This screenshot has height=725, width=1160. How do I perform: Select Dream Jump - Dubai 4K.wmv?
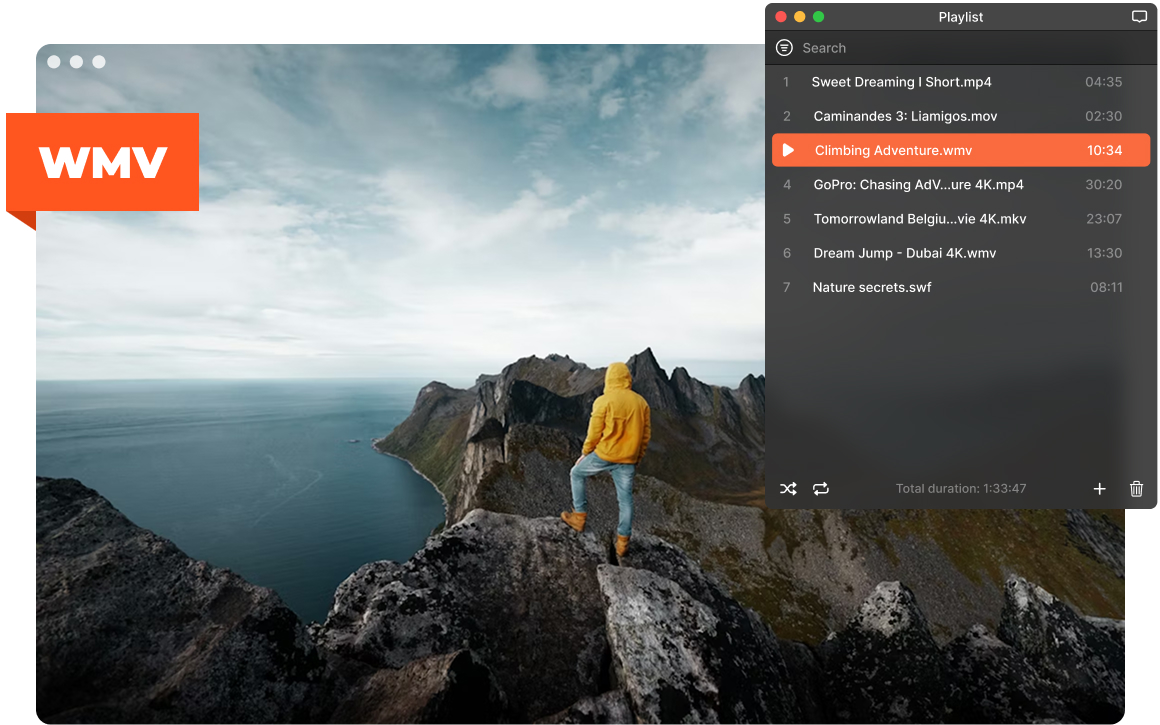pyautogui.click(x=960, y=253)
